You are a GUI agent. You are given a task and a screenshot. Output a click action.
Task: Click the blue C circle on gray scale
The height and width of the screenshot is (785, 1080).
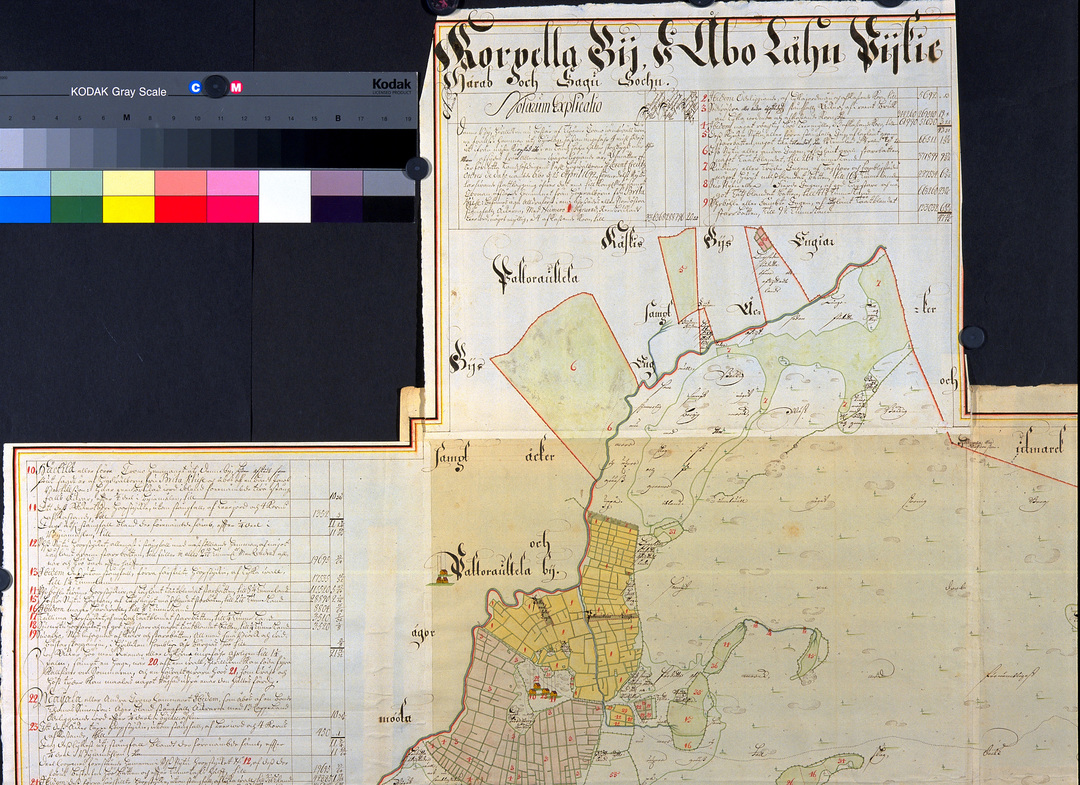[196, 87]
